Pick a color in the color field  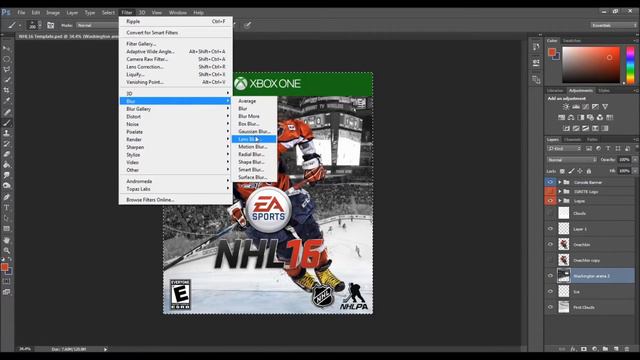591,65
